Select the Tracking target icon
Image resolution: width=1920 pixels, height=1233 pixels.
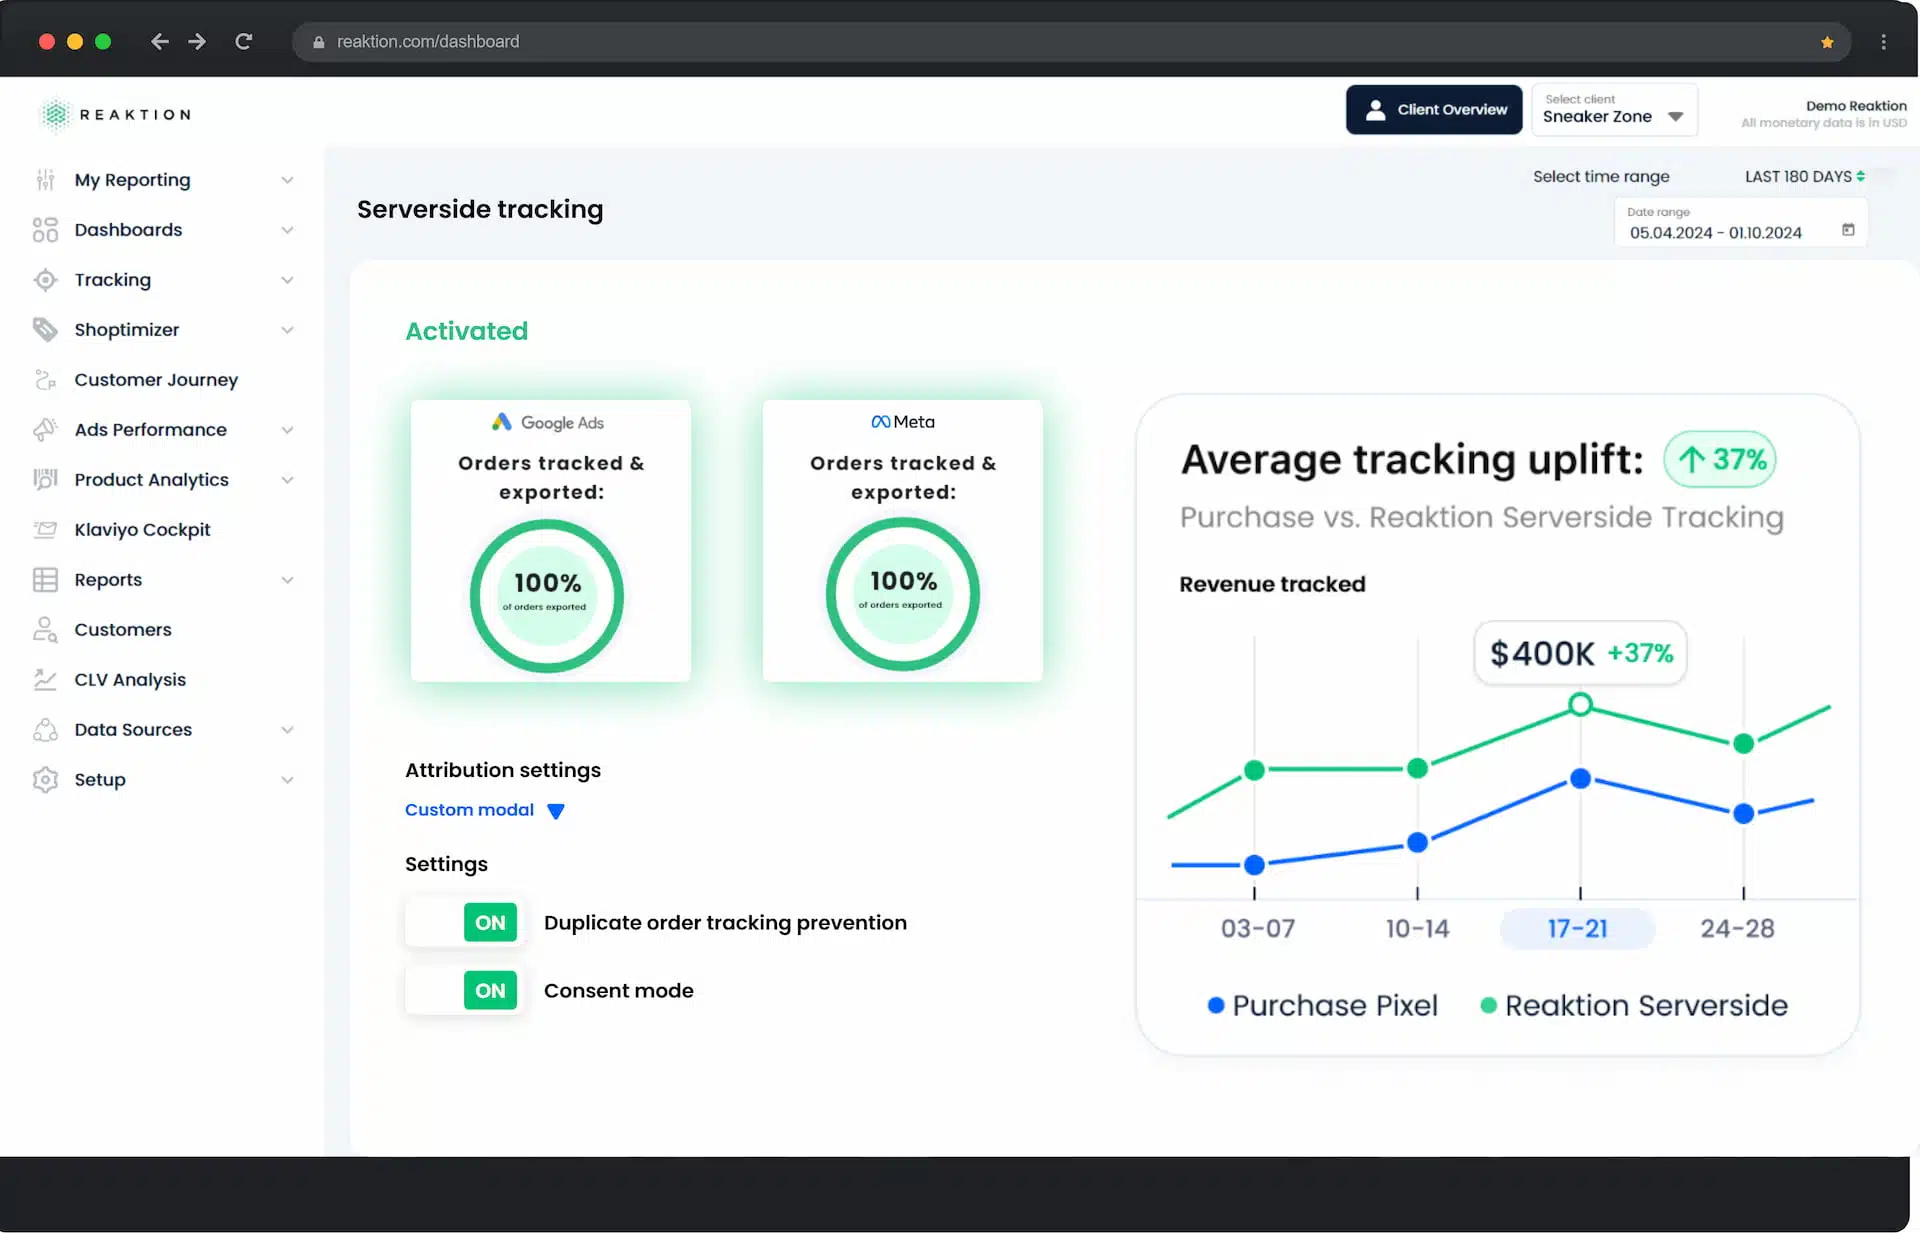[x=45, y=280]
